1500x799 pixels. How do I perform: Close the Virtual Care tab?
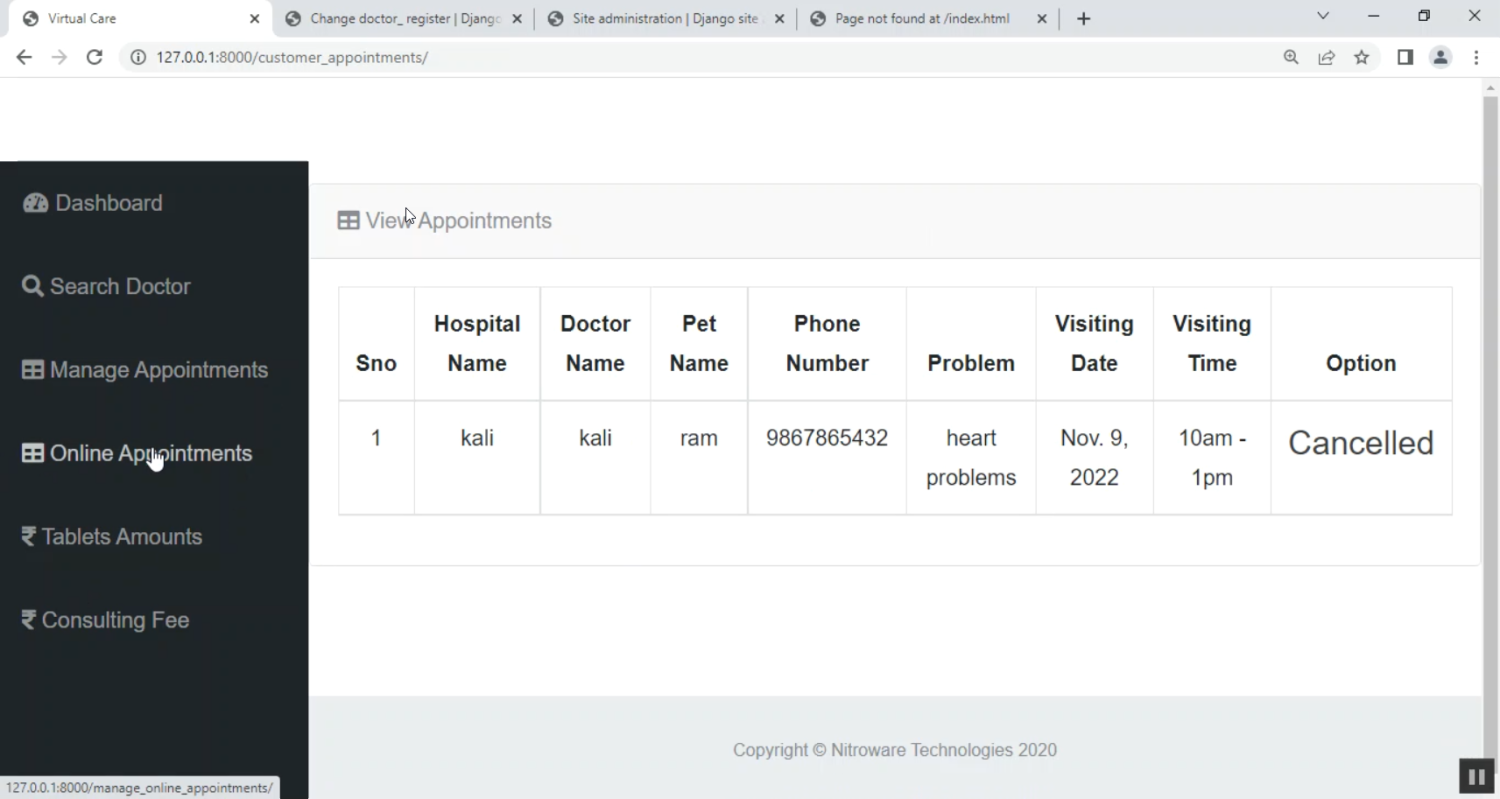[254, 19]
